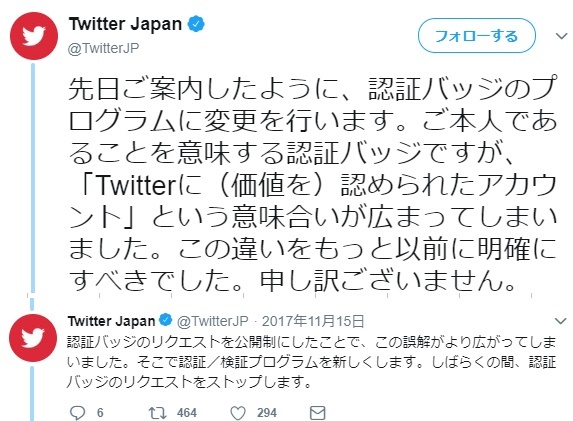Image resolution: width=573 pixels, height=421 pixels.
Task: Open the 2017年11月15日 timestamp link
Action: 313,321
